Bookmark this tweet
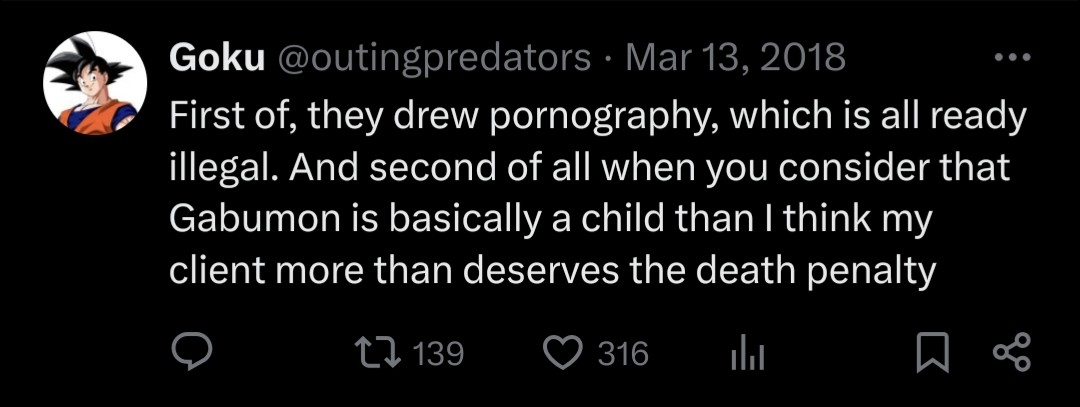The image size is (1080, 407). pyautogui.click(x=930, y=353)
